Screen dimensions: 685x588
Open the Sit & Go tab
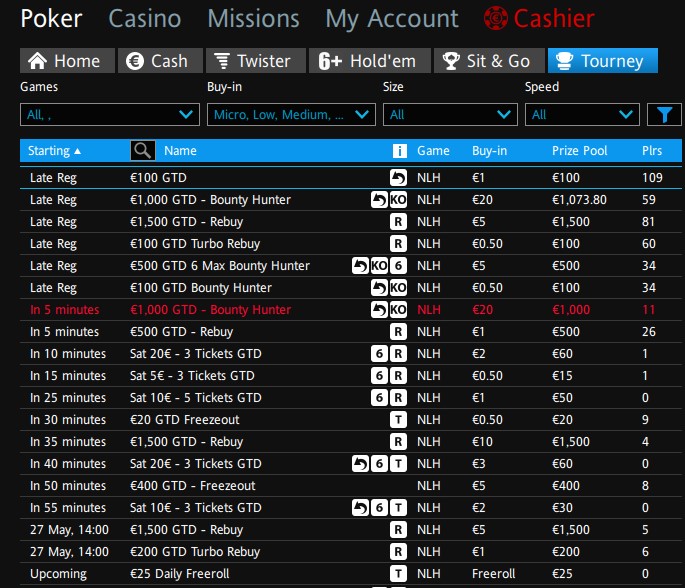[489, 61]
